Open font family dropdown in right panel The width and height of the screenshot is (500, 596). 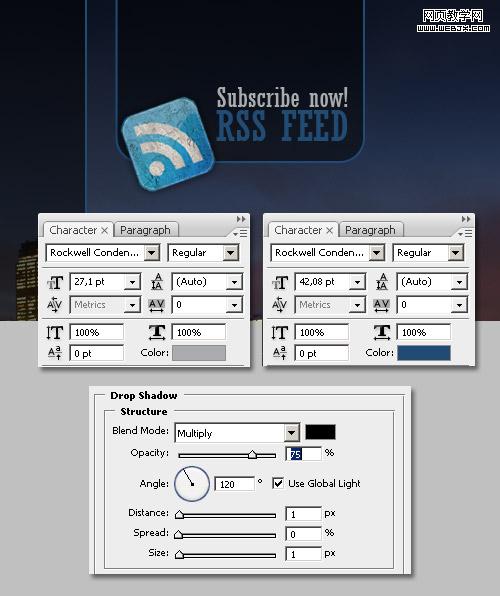coord(377,253)
